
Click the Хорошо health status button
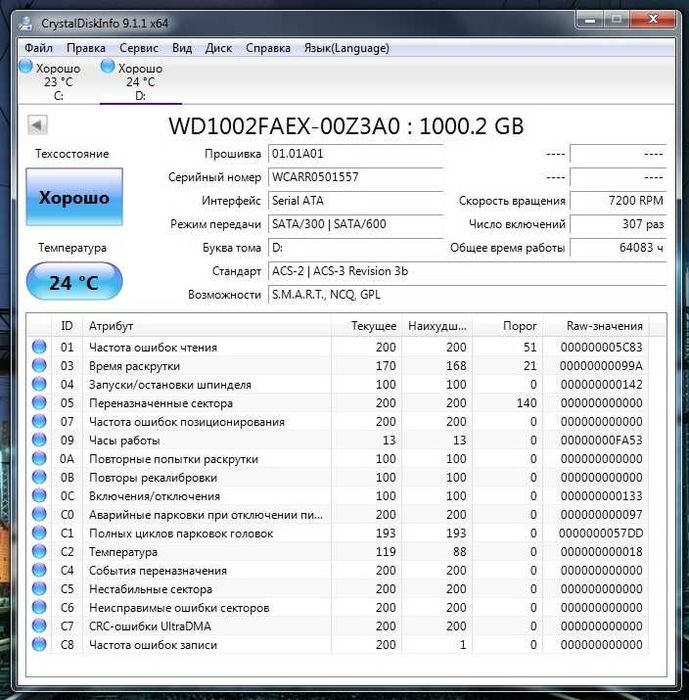[x=74, y=197]
